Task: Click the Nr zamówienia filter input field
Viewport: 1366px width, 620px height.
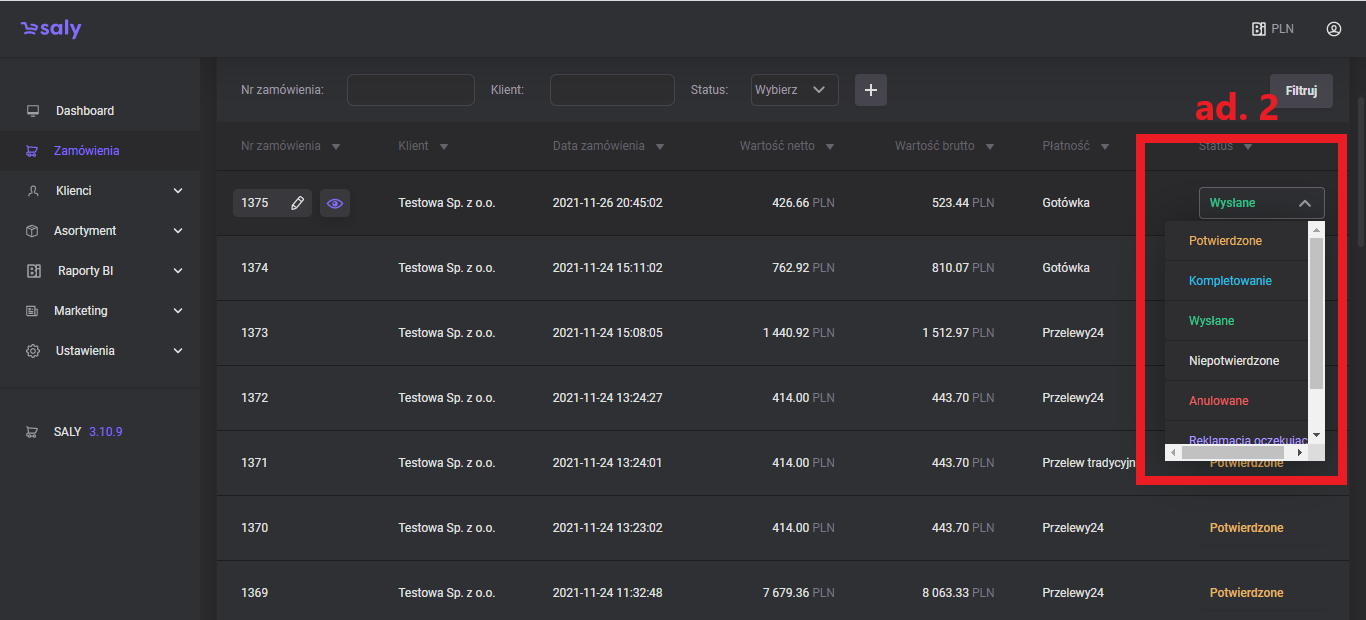Action: tap(410, 90)
